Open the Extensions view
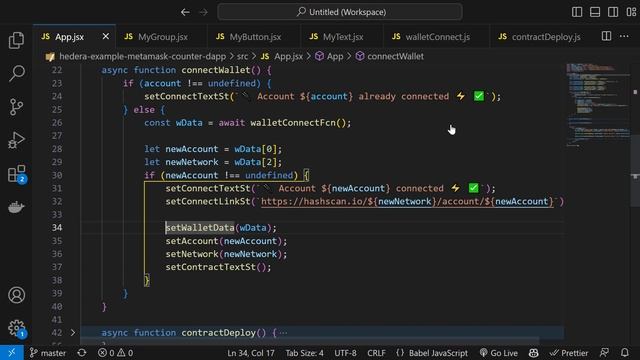This screenshot has height=360, width=640. 16,174
